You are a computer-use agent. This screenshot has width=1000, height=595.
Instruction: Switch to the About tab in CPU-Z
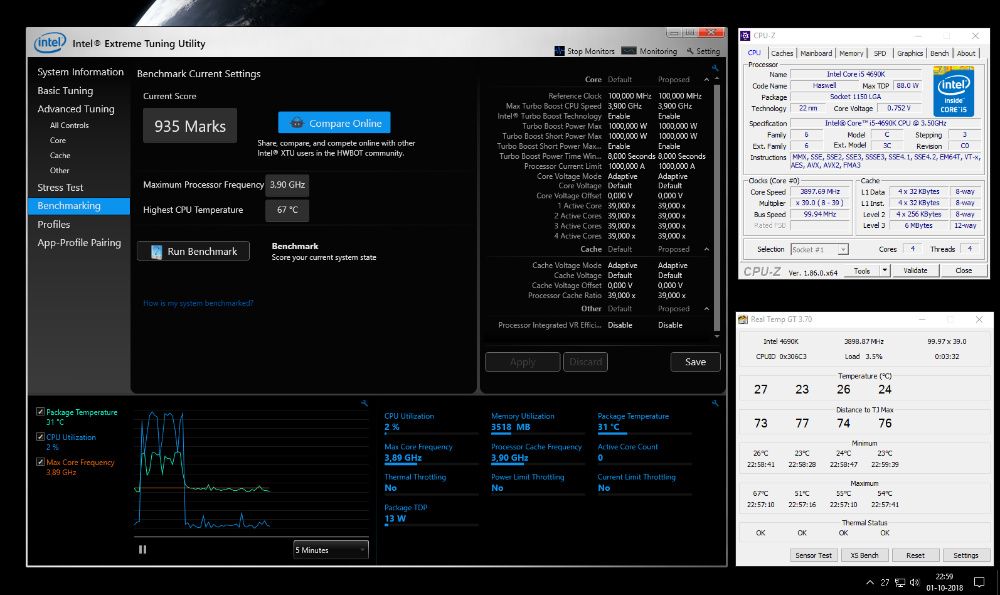point(966,54)
